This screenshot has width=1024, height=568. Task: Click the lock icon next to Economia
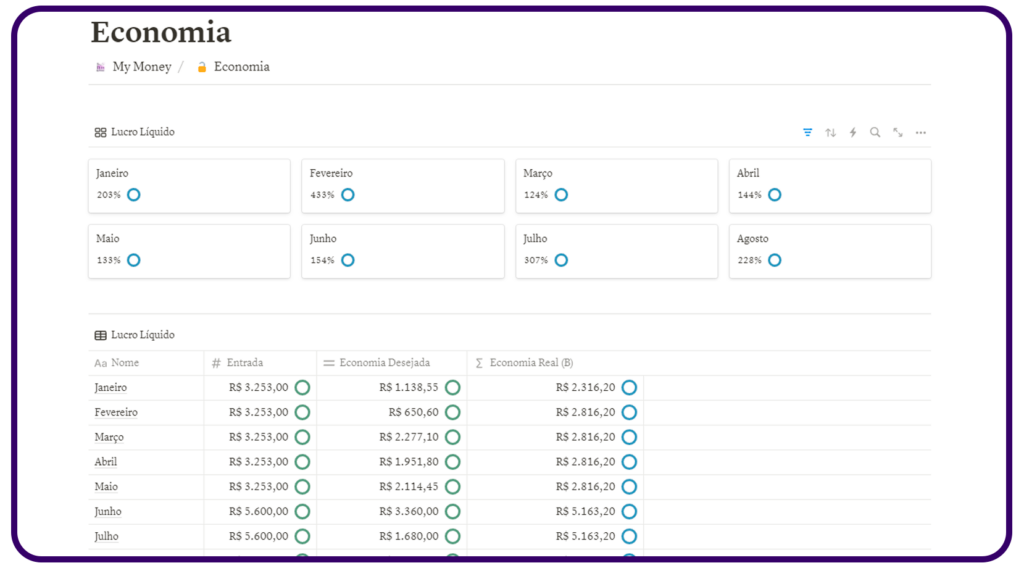[x=202, y=67]
